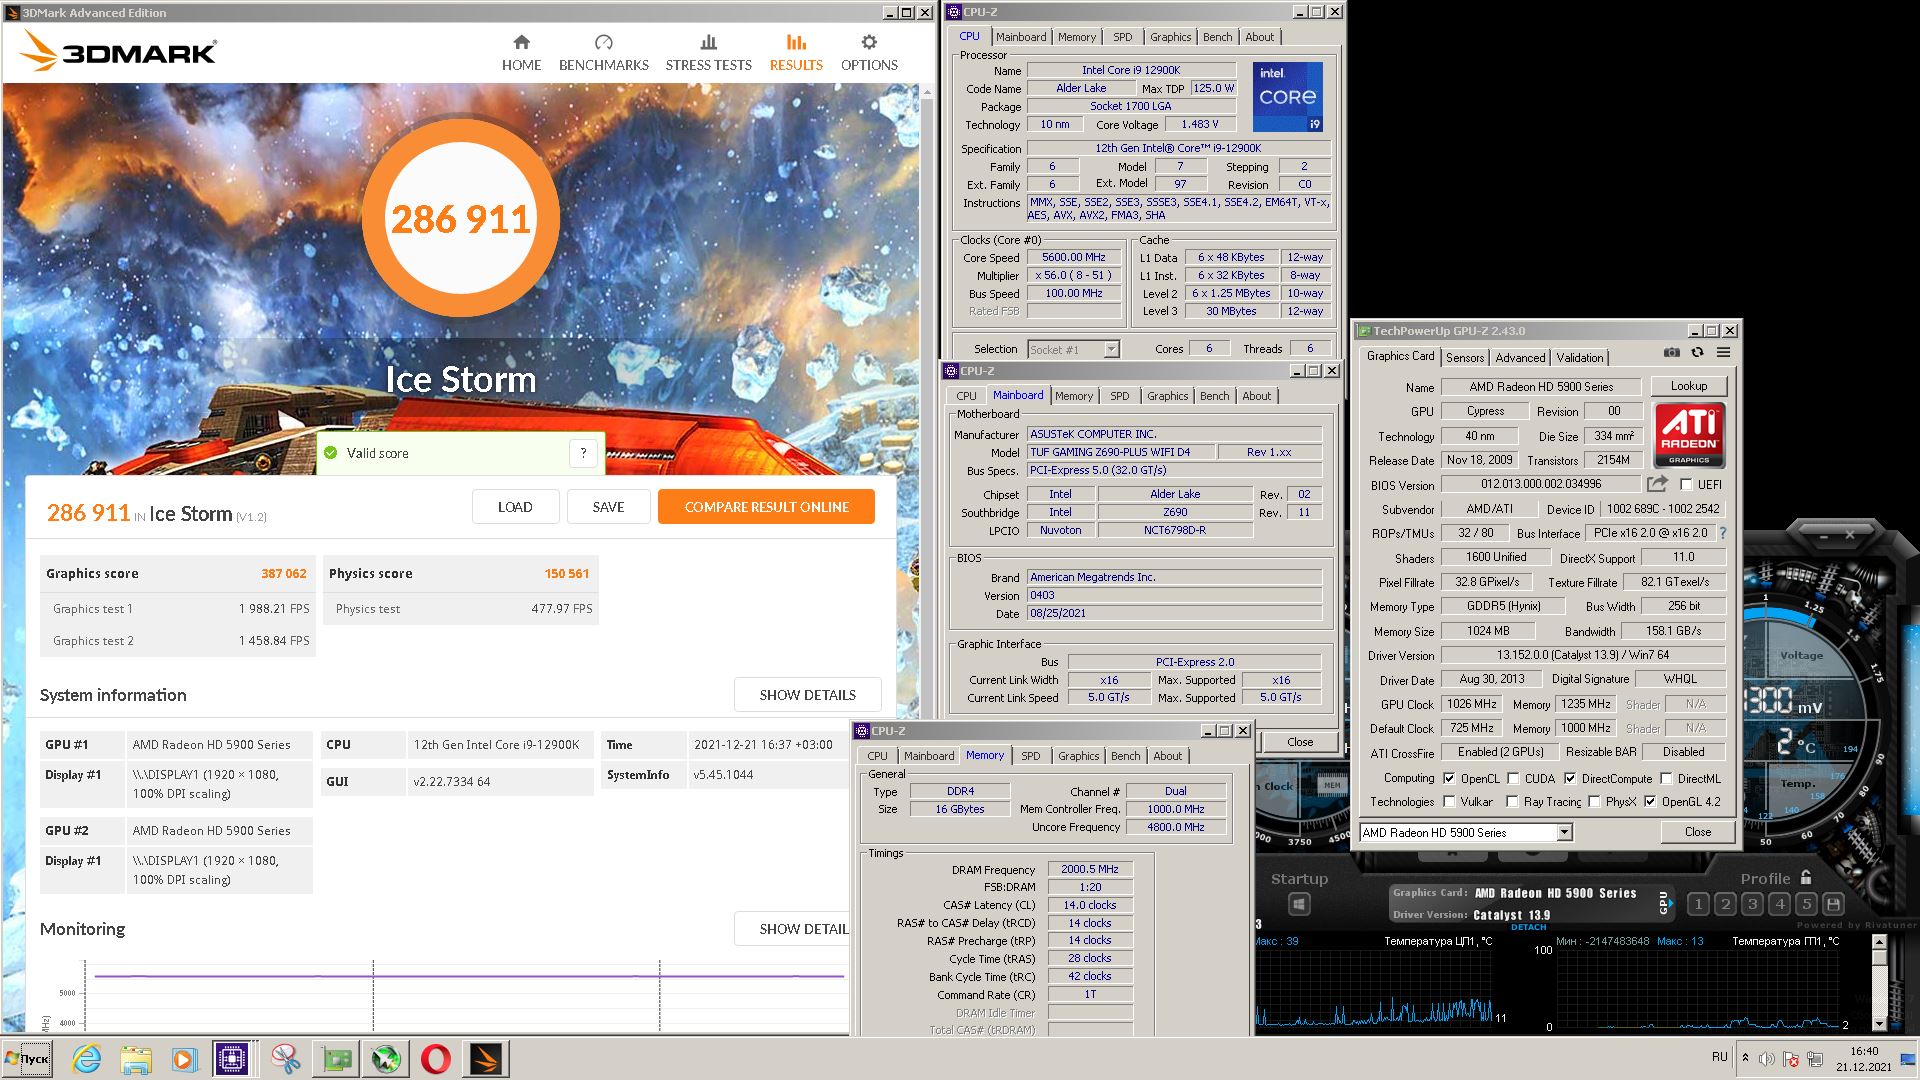Open STRESS TESTS in 3DMark
The image size is (1920, 1080).
[x=708, y=53]
